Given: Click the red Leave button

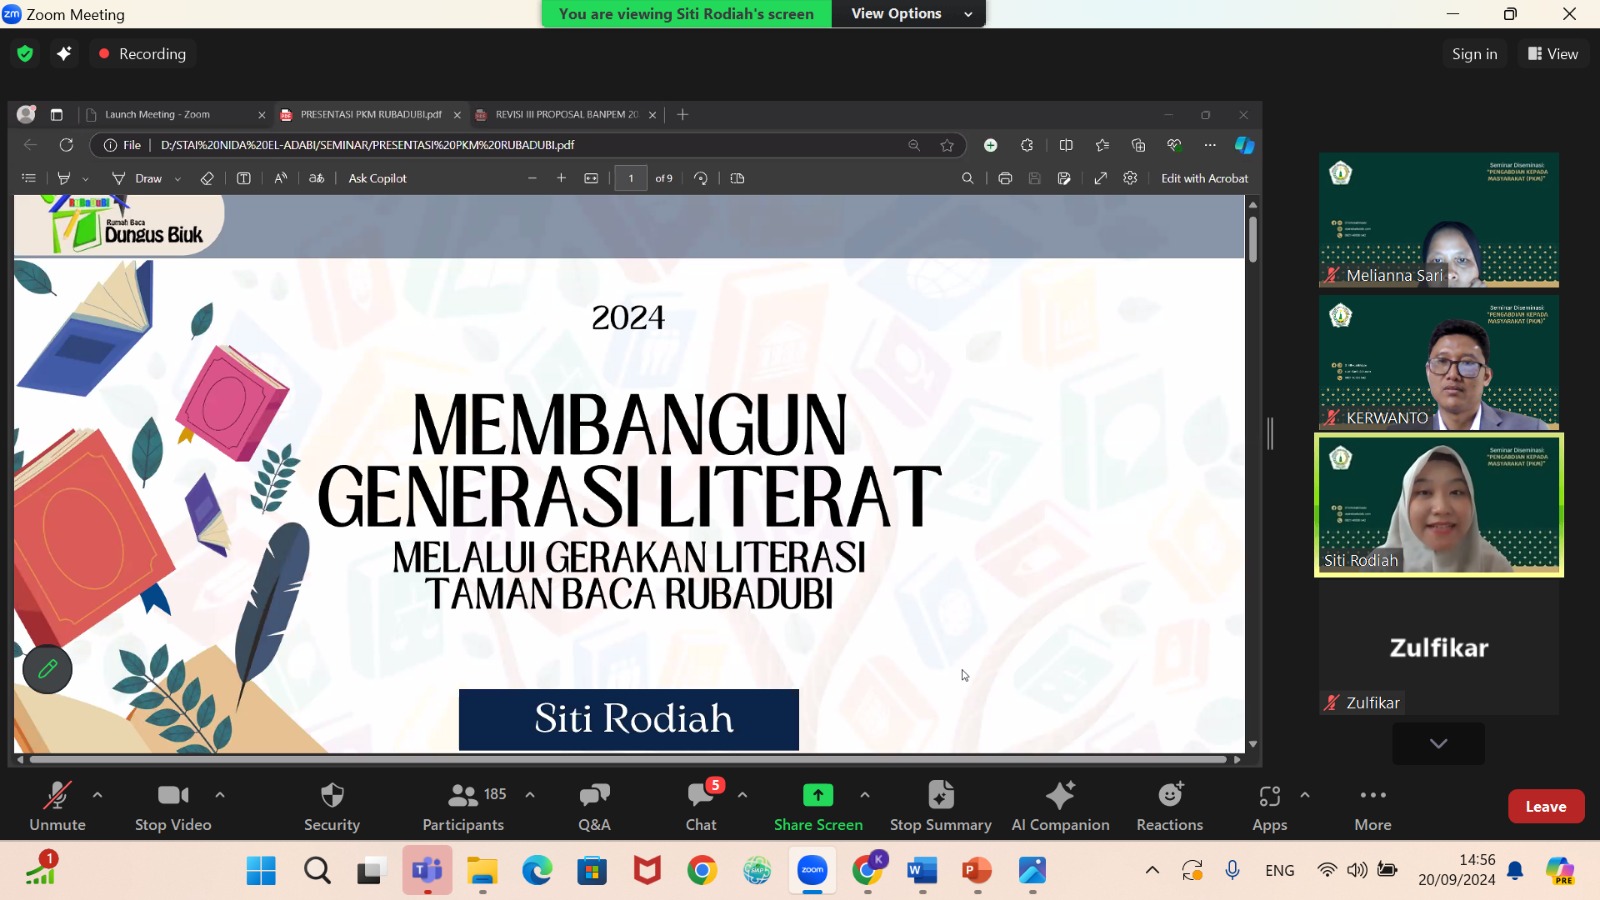Looking at the screenshot, I should tap(1545, 806).
